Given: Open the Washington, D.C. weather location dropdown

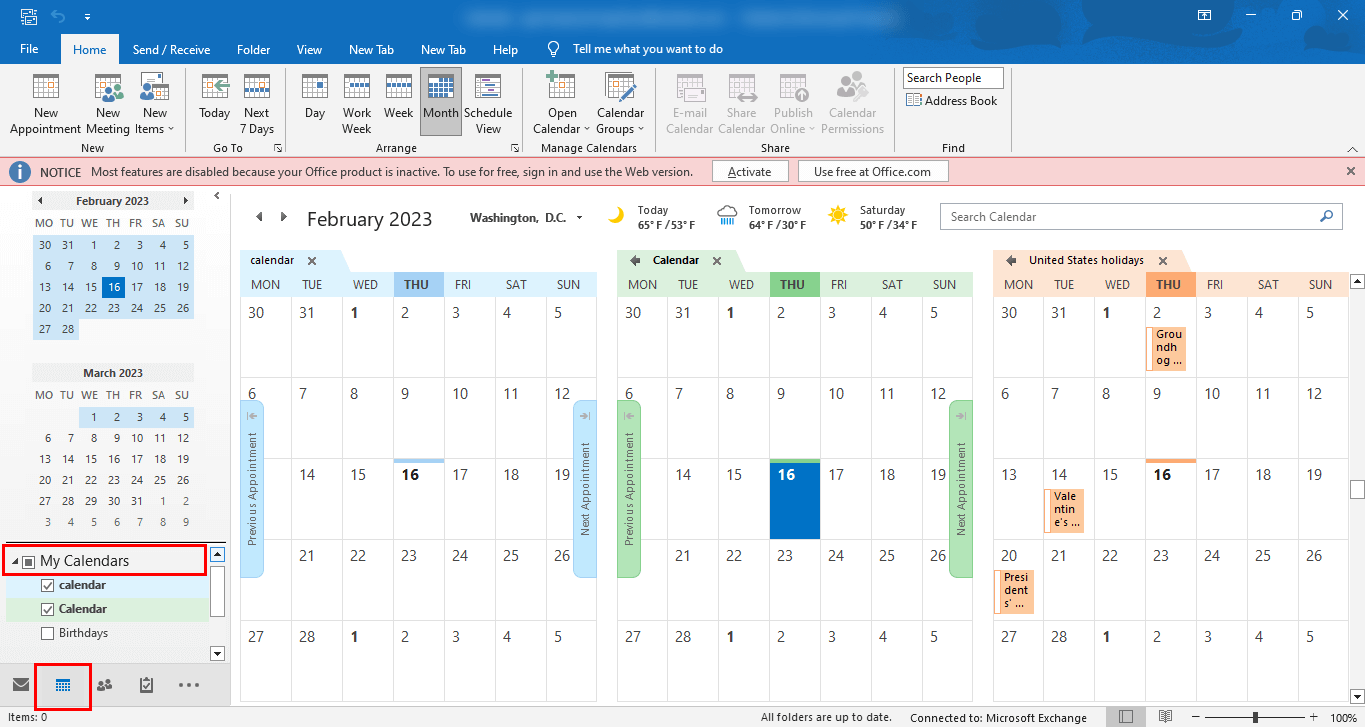Looking at the screenshot, I should (579, 218).
